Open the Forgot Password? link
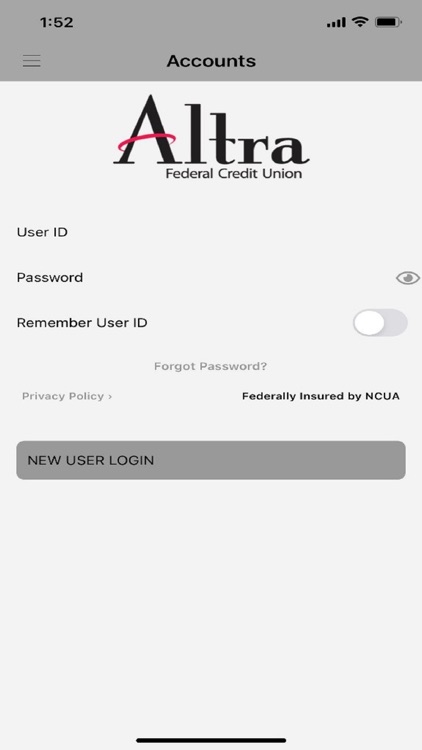The height and width of the screenshot is (750, 422). [211, 366]
